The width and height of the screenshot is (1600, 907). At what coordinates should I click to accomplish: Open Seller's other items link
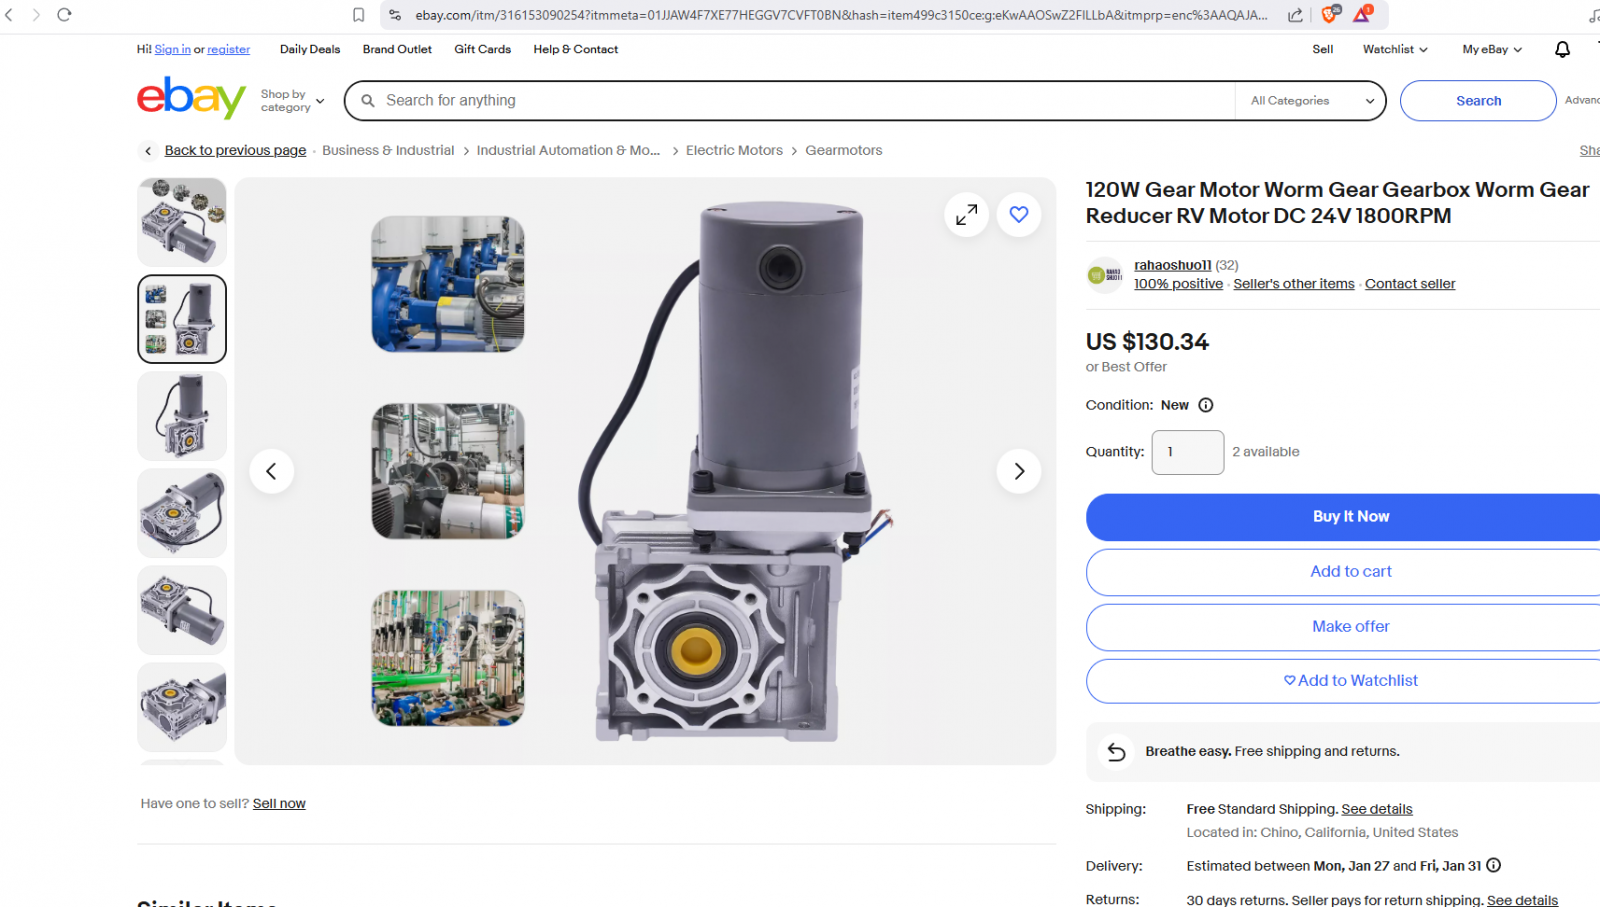1293,284
